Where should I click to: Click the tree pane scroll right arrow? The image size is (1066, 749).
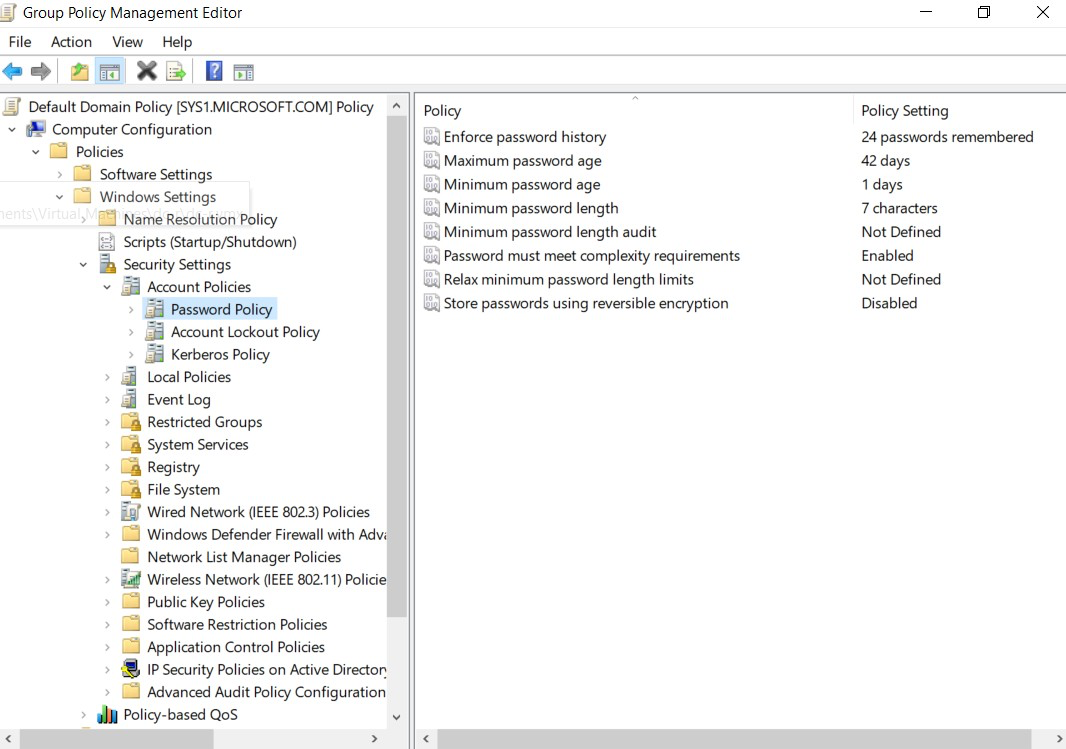375,739
